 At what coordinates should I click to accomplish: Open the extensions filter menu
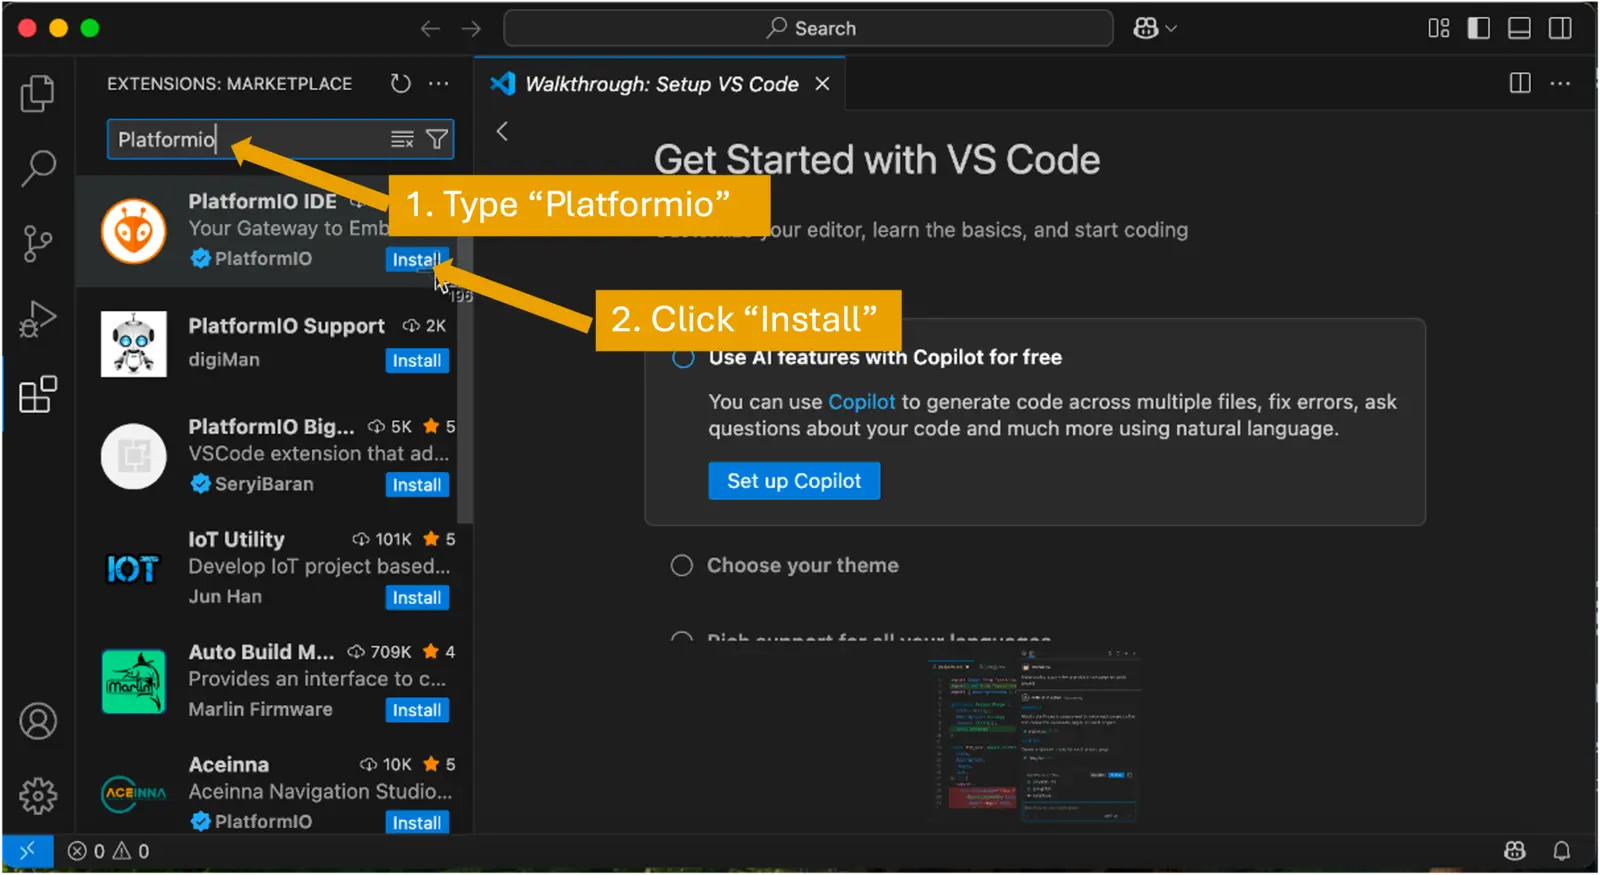(x=437, y=140)
